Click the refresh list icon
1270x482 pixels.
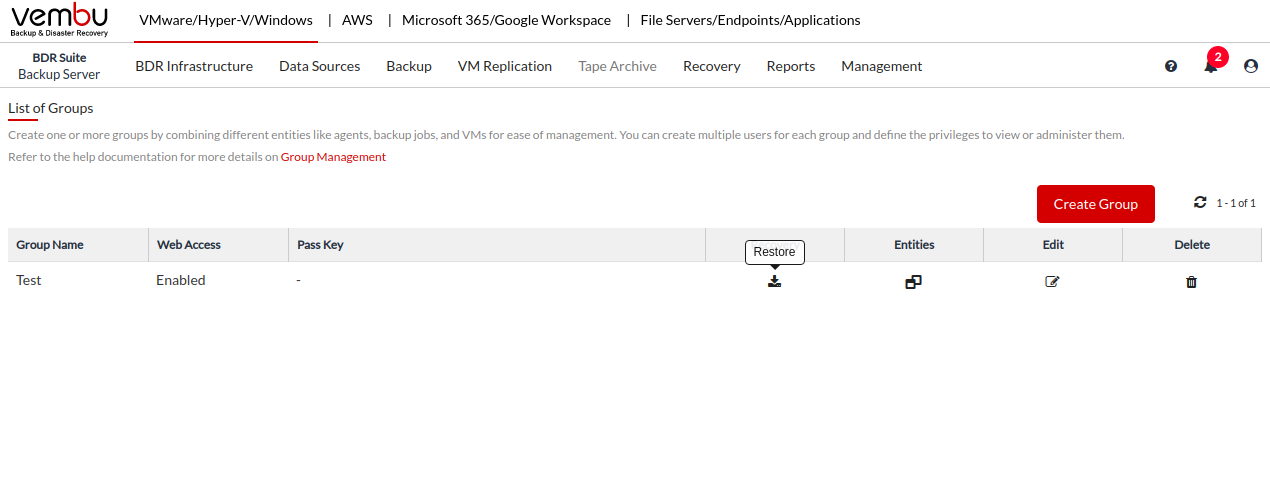tap(1200, 202)
